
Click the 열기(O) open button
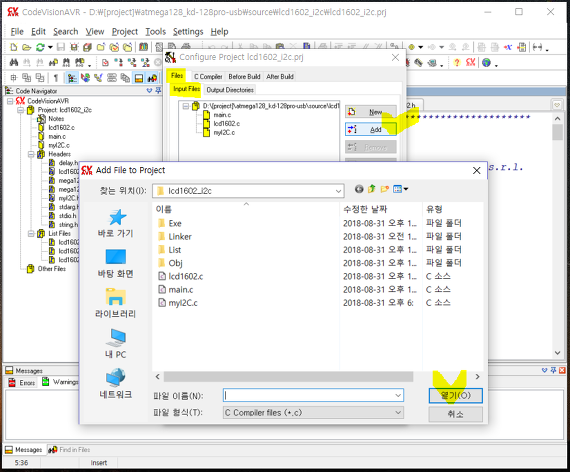tap(455, 396)
